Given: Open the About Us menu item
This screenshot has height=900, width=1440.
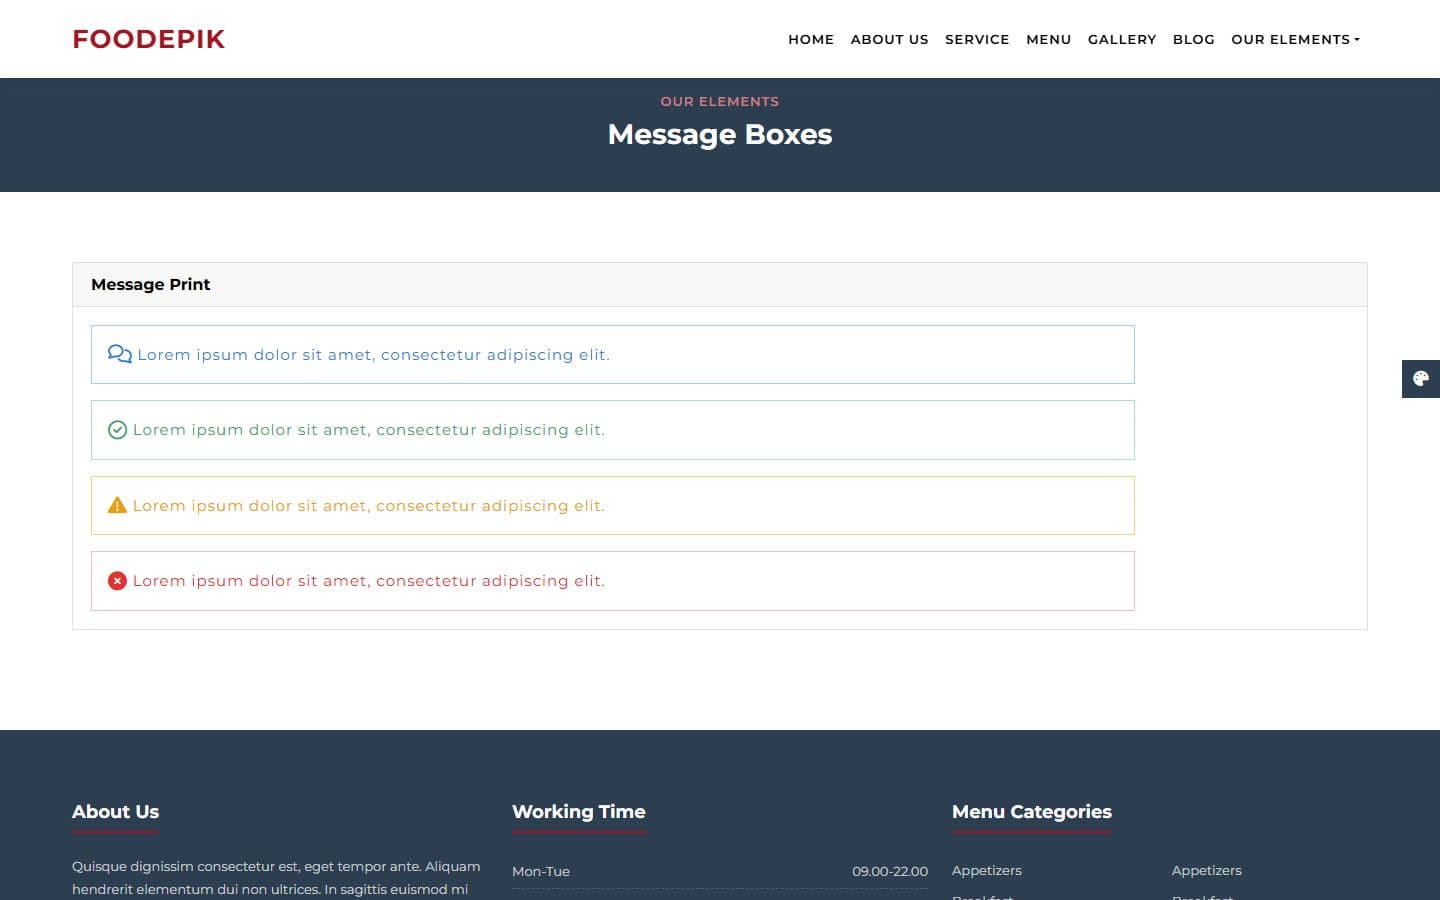Looking at the screenshot, I should (890, 39).
